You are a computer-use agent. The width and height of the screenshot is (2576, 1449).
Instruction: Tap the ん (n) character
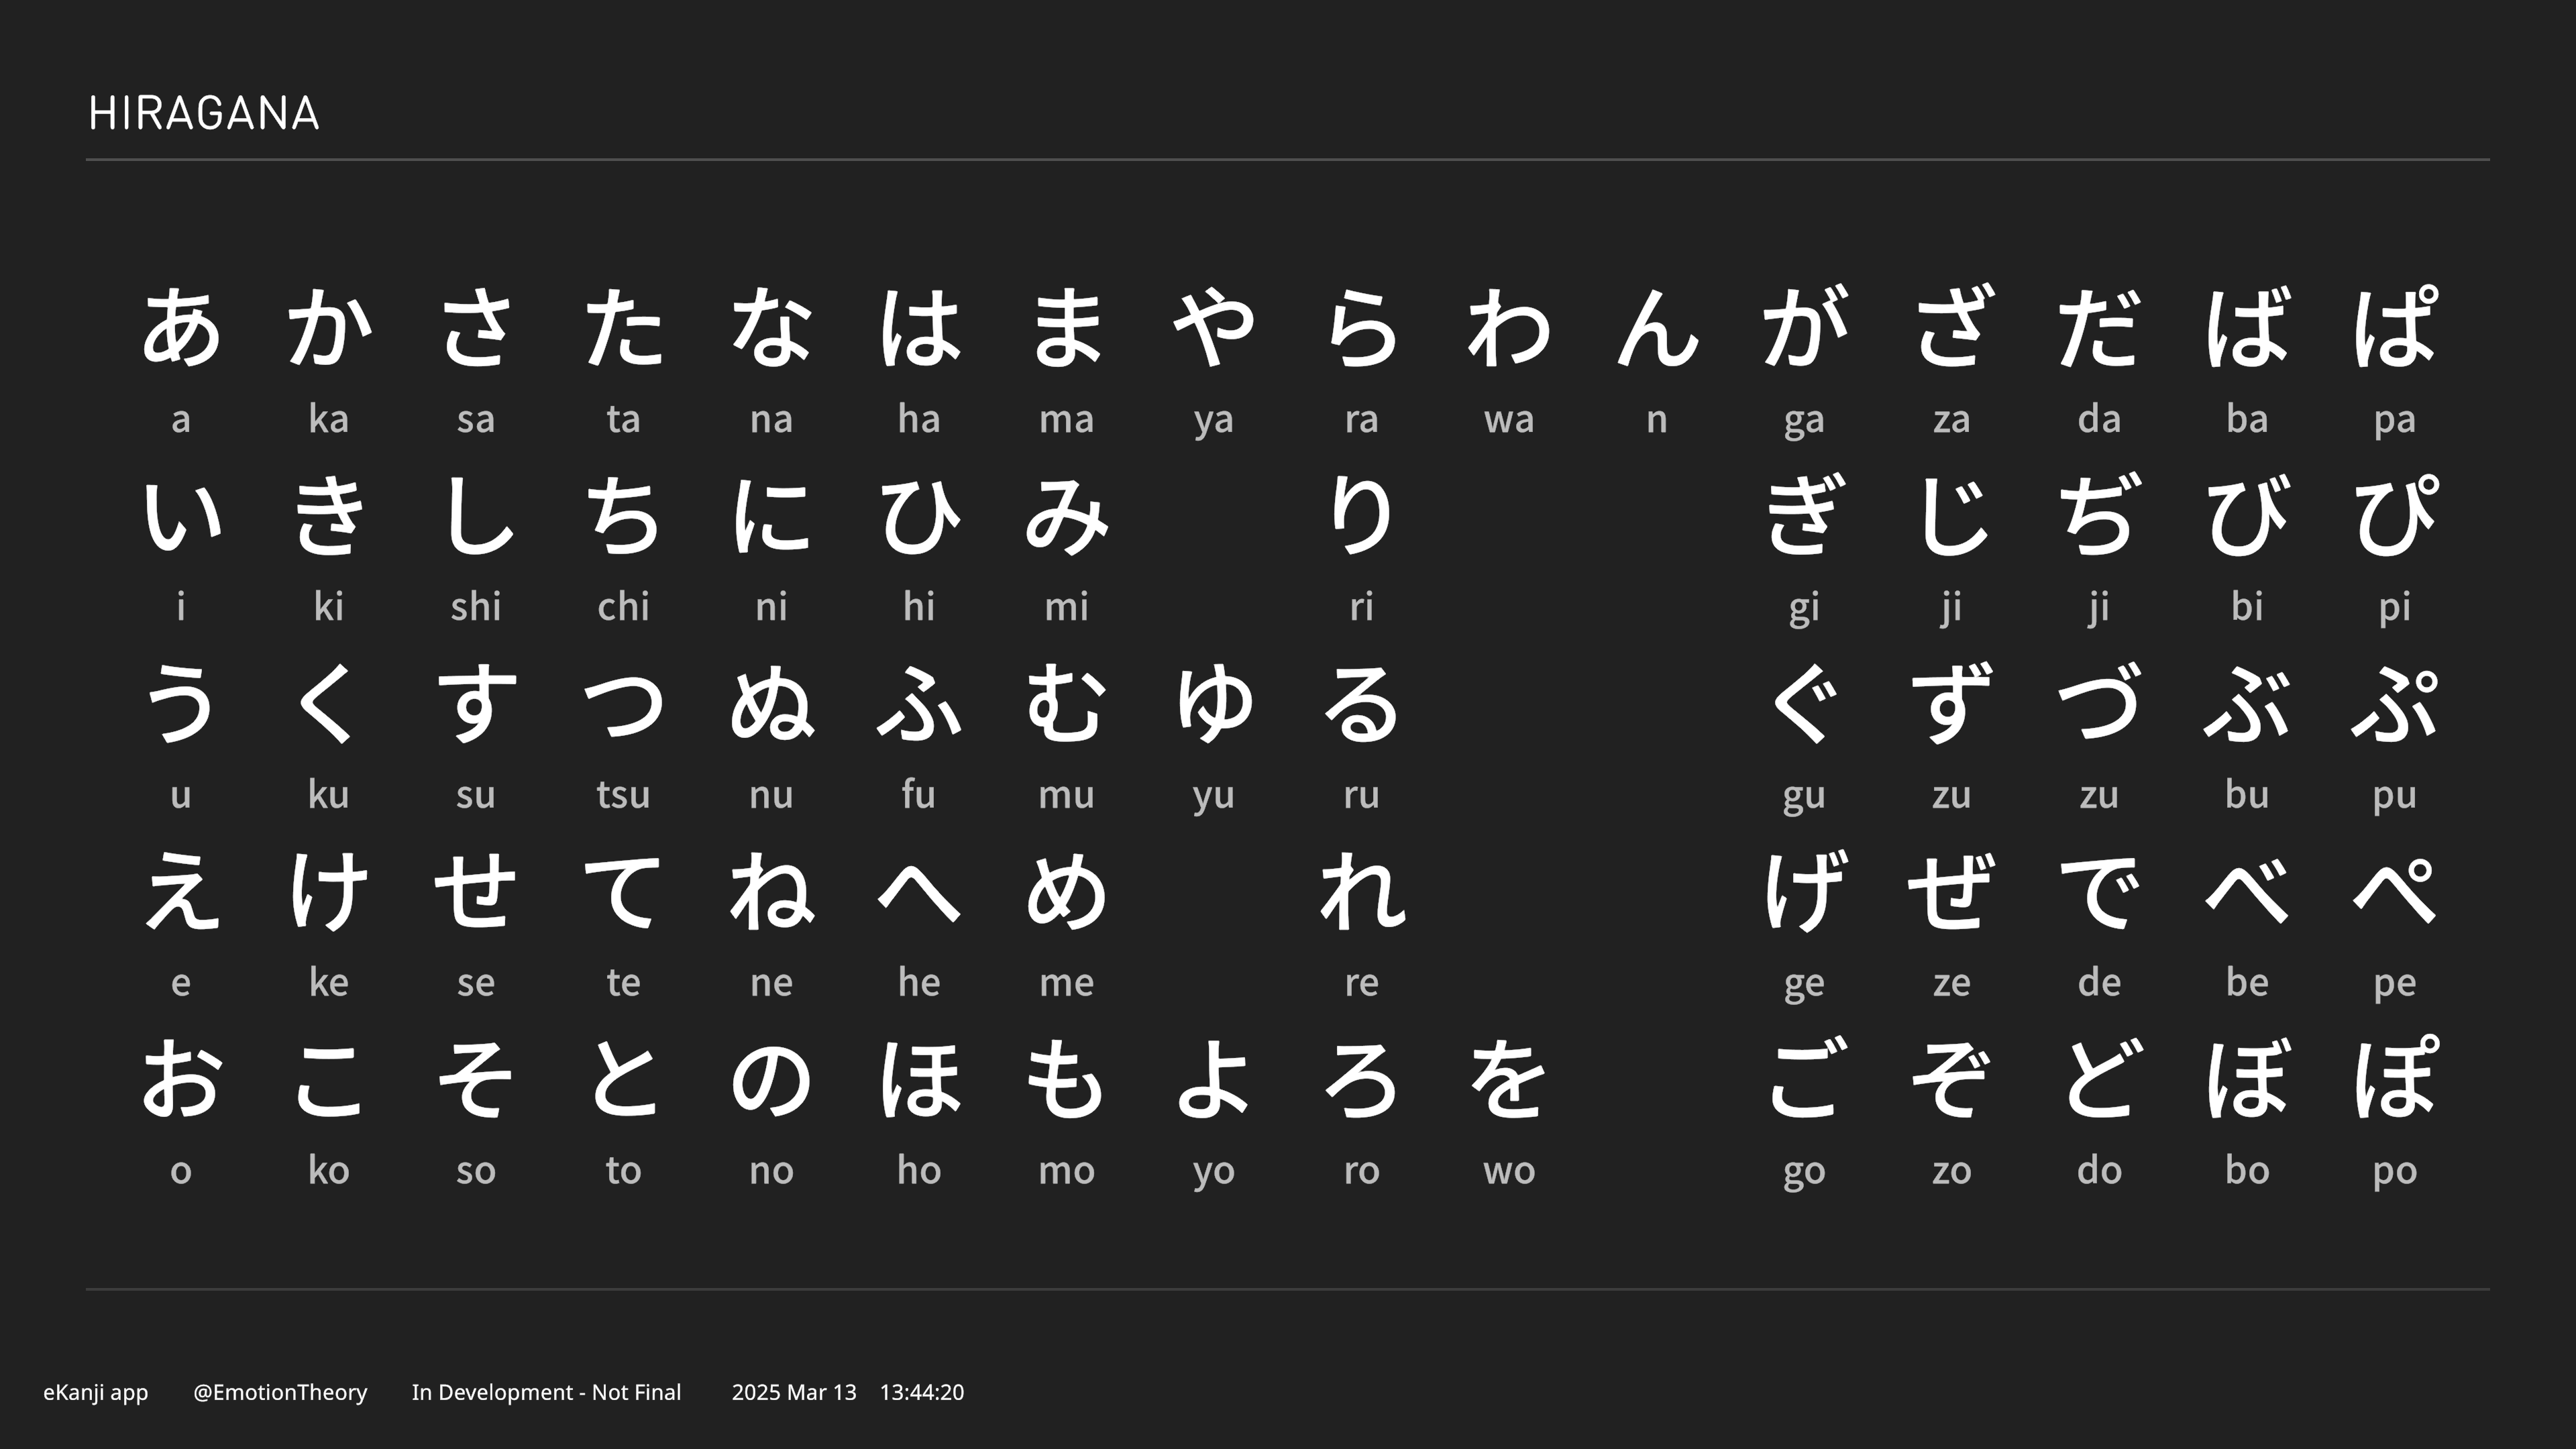1657,328
